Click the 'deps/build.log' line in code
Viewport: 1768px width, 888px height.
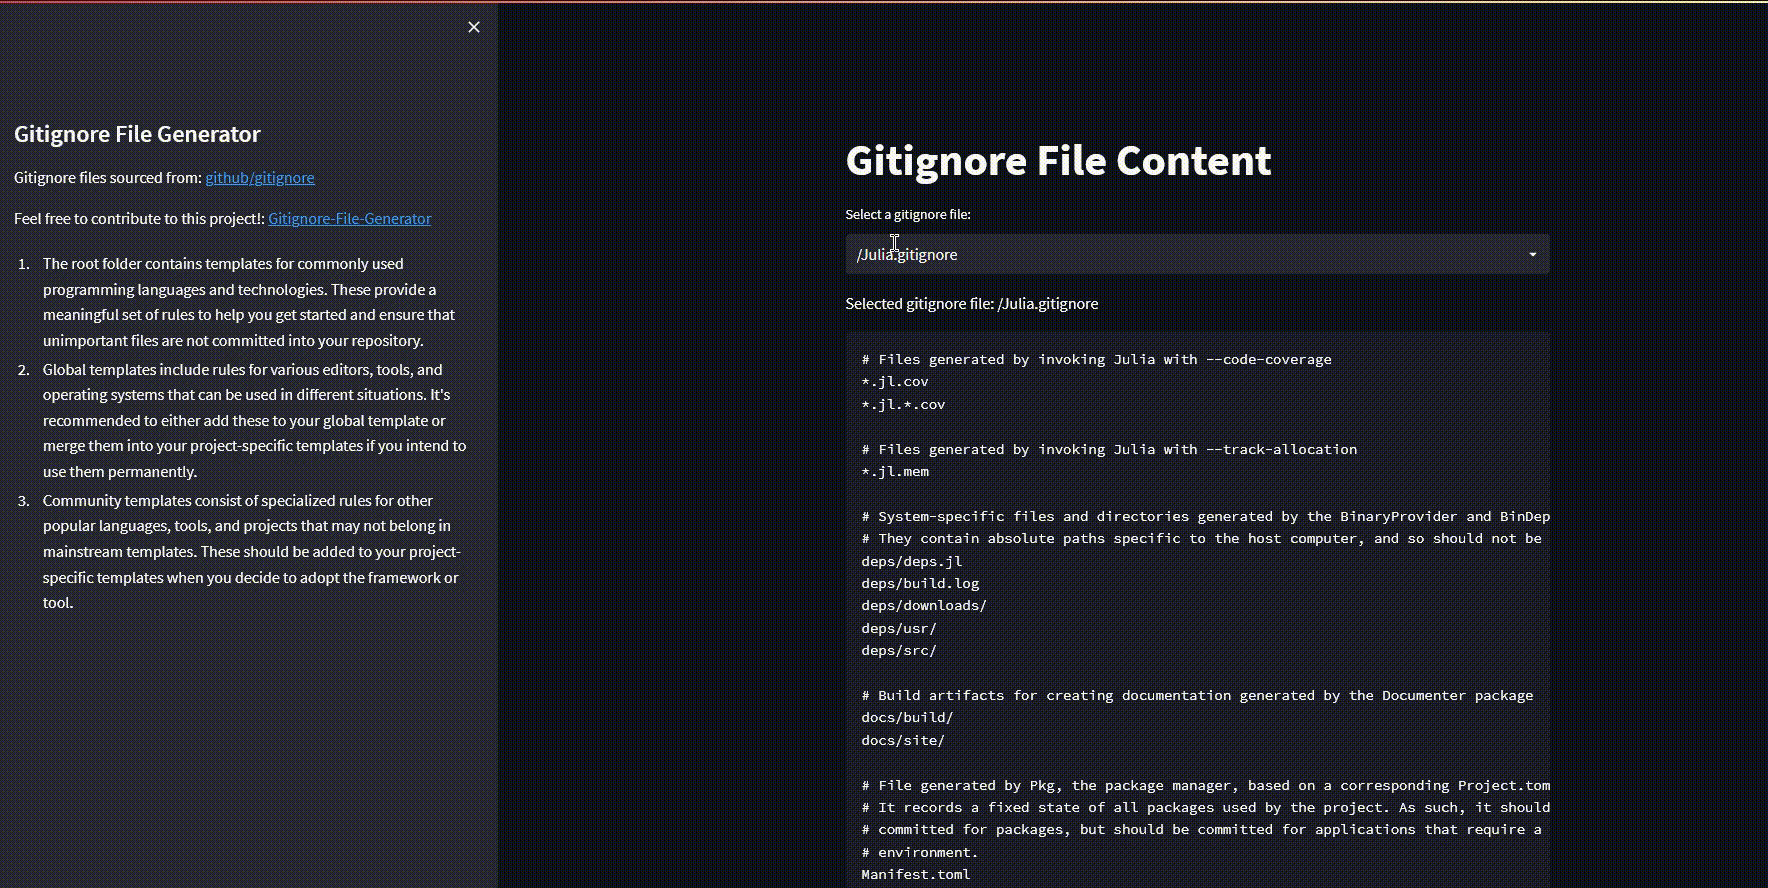920,584
